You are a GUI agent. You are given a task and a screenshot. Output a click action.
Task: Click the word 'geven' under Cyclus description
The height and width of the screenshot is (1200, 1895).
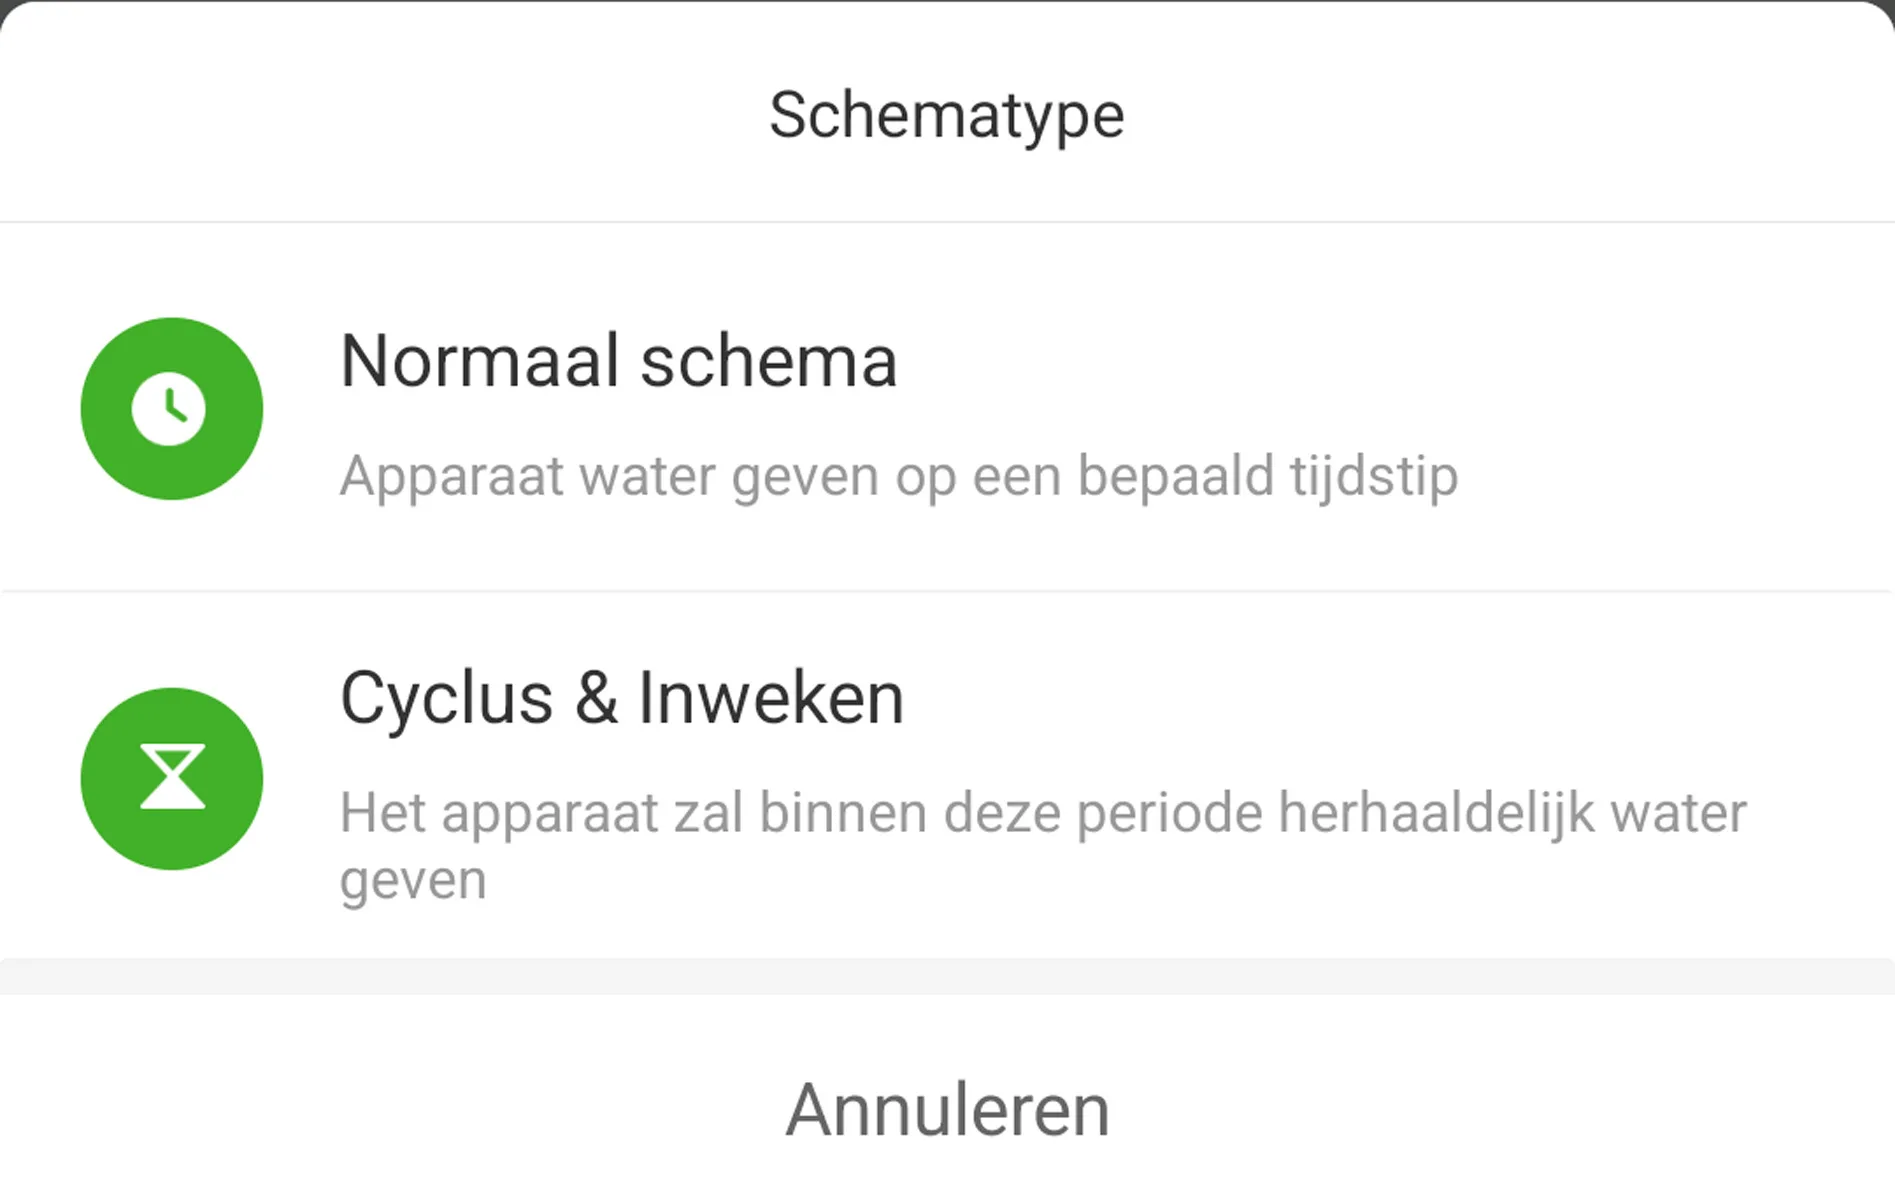click(413, 880)
